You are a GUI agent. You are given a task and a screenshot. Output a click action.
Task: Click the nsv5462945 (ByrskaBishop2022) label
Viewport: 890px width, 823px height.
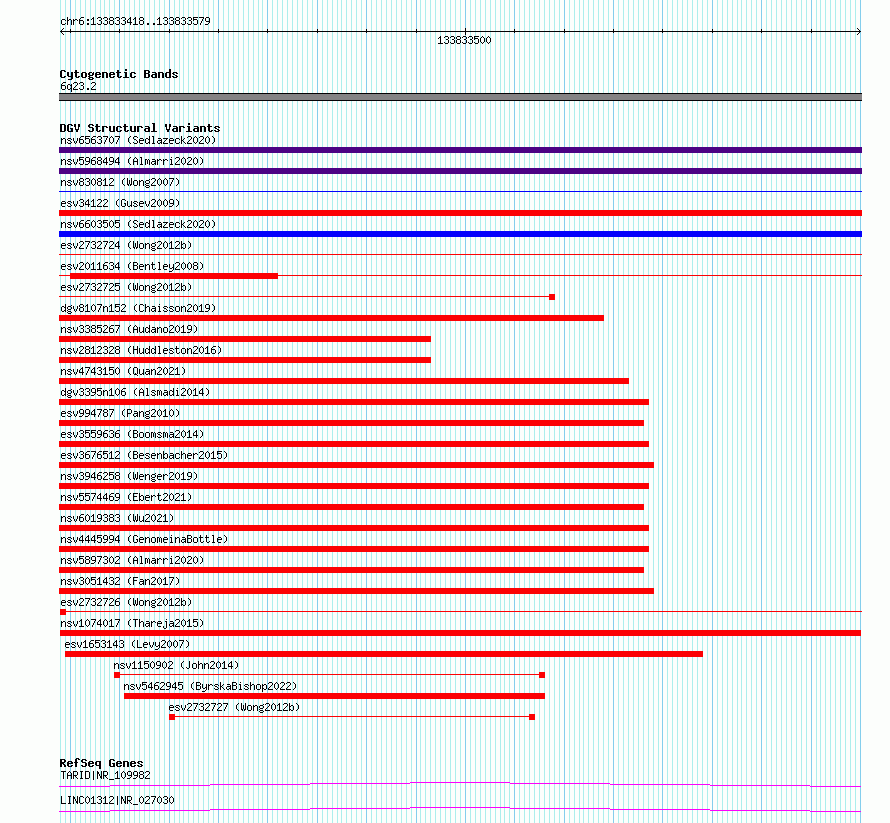(210, 686)
